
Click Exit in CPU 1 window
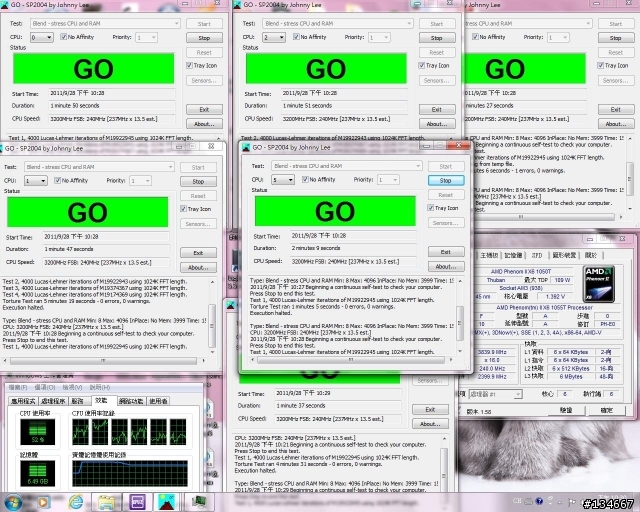pos(198,253)
